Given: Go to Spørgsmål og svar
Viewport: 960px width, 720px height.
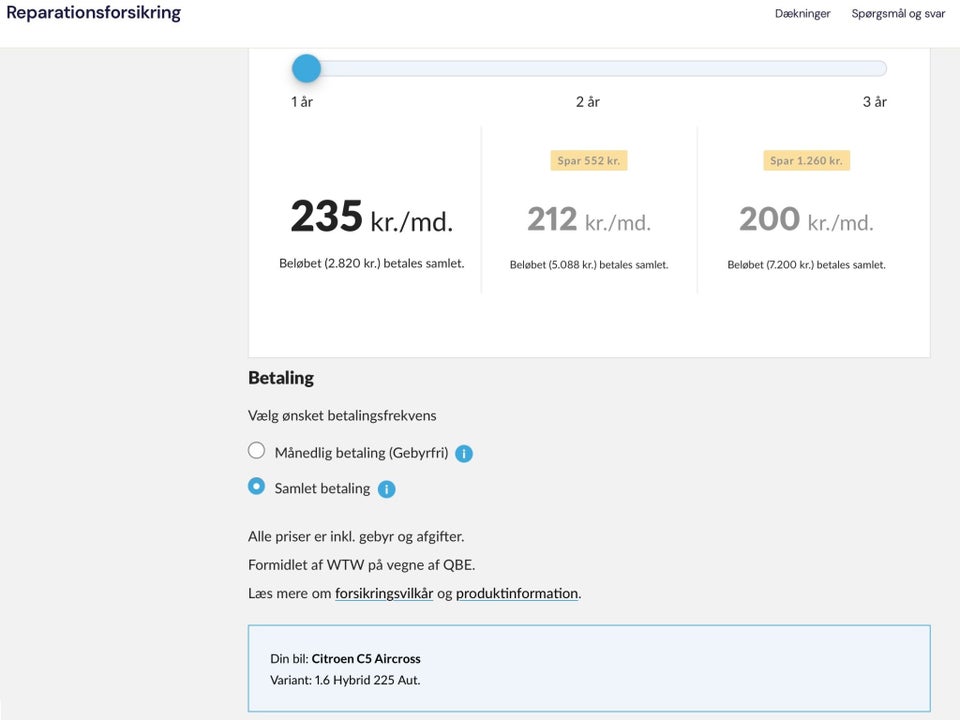Looking at the screenshot, I should (x=898, y=14).
